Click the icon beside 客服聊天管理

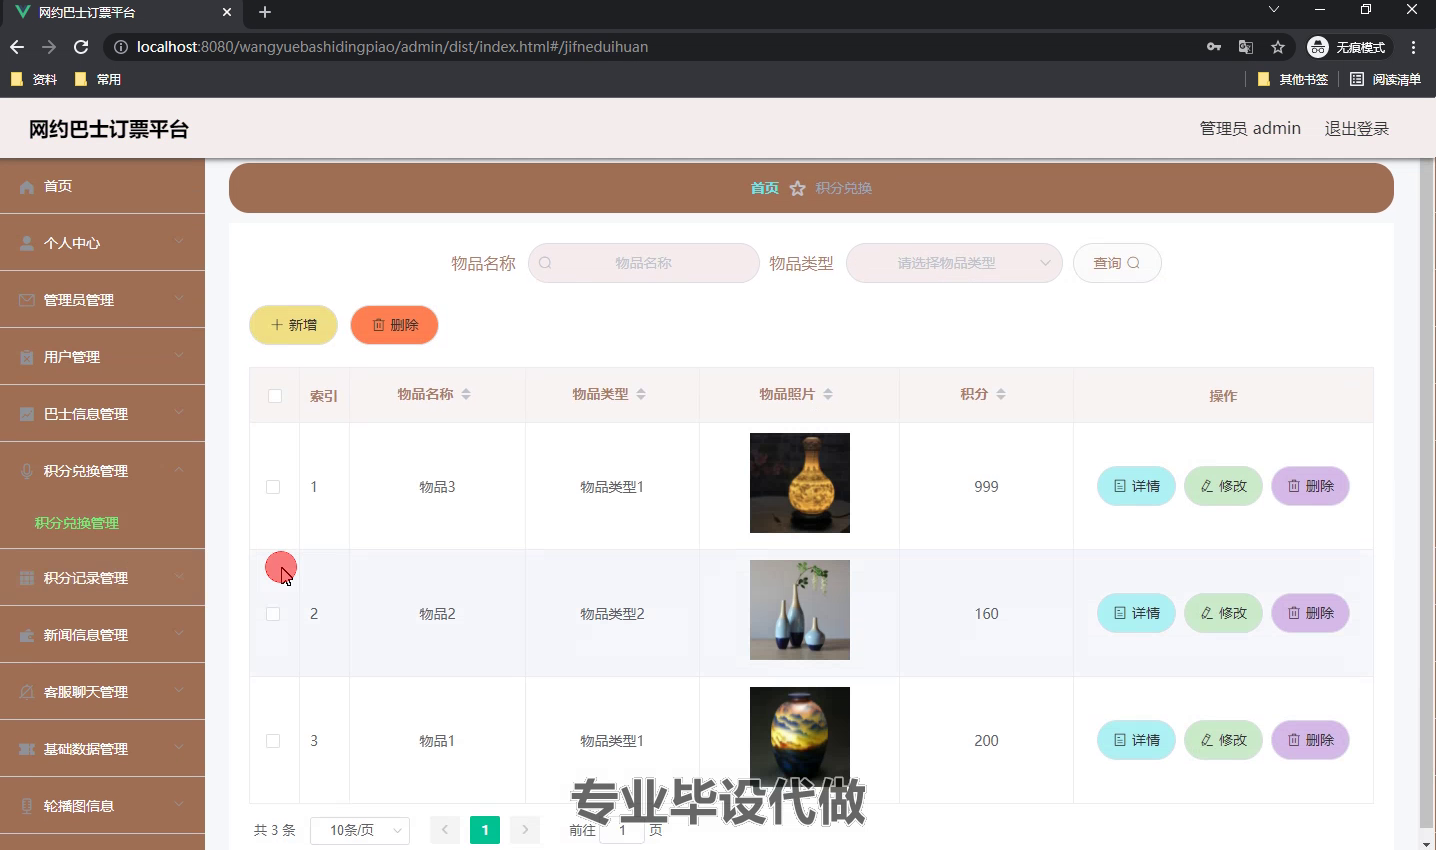pyautogui.click(x=27, y=692)
